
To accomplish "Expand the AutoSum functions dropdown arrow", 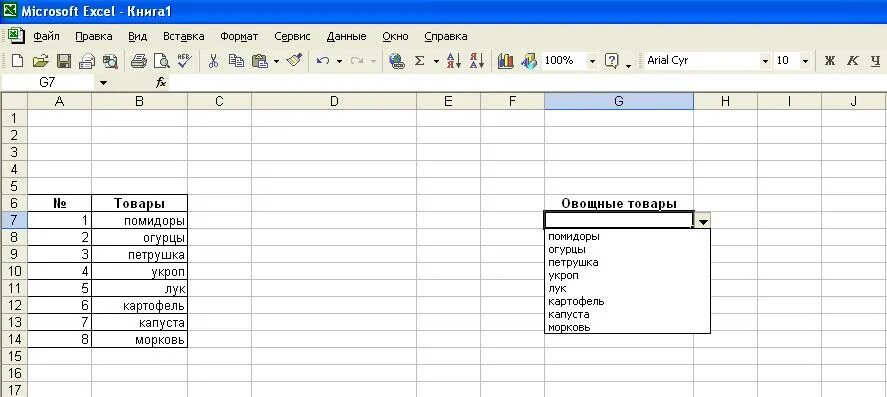I will point(436,61).
